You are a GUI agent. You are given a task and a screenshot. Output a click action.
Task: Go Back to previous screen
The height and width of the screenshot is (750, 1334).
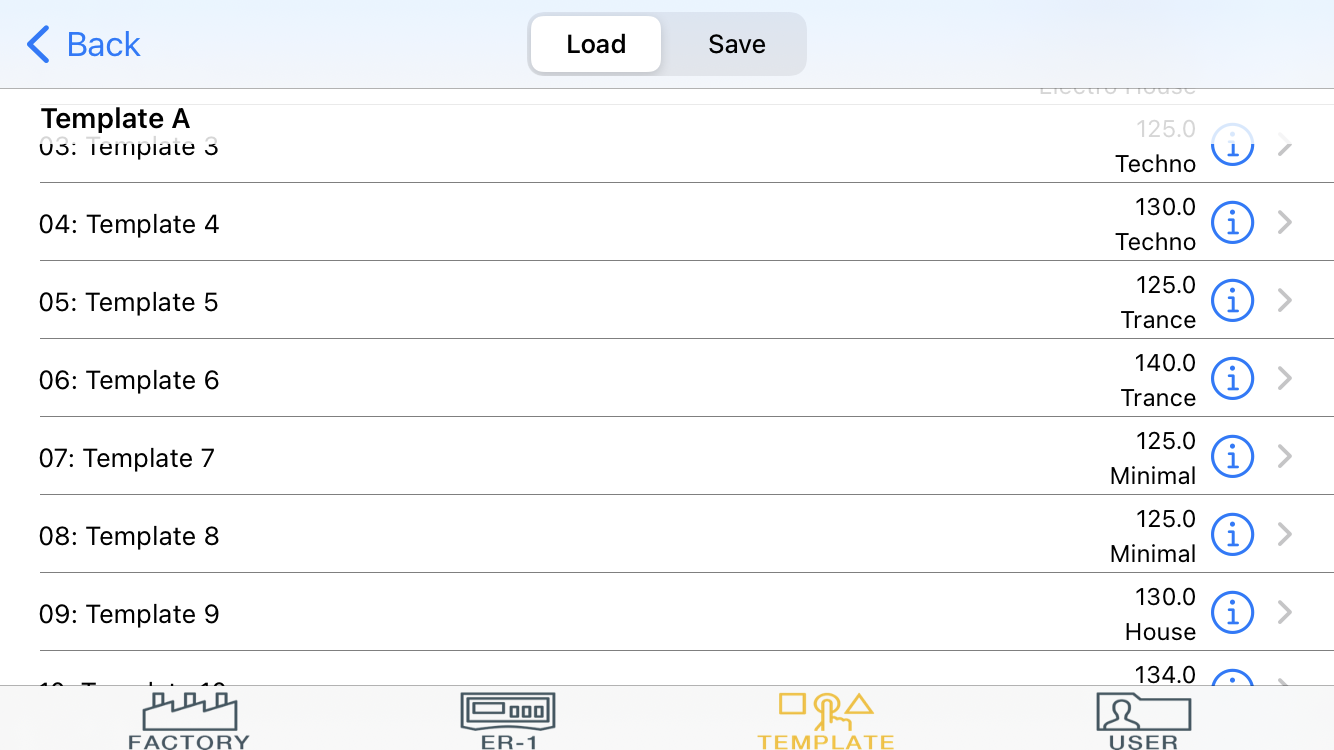[x=83, y=44]
